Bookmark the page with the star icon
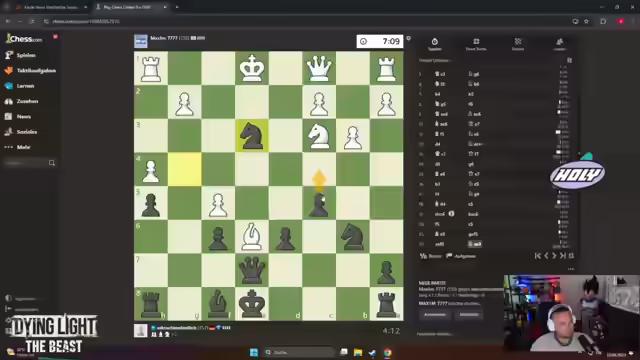This screenshot has width=640, height=360. pos(586,21)
